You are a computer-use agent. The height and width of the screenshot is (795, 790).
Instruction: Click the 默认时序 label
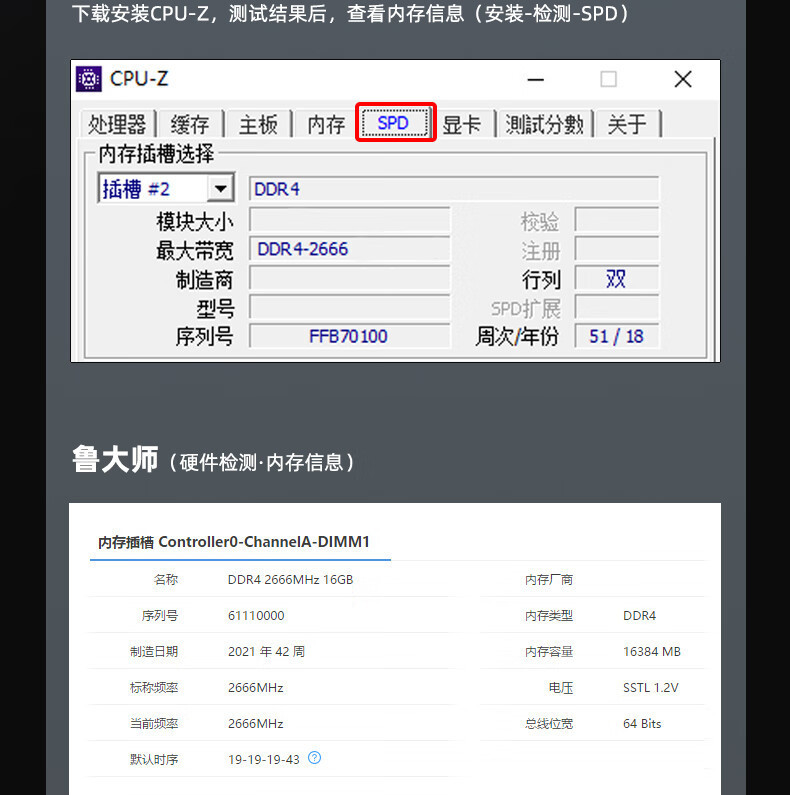pyautogui.click(x=154, y=760)
